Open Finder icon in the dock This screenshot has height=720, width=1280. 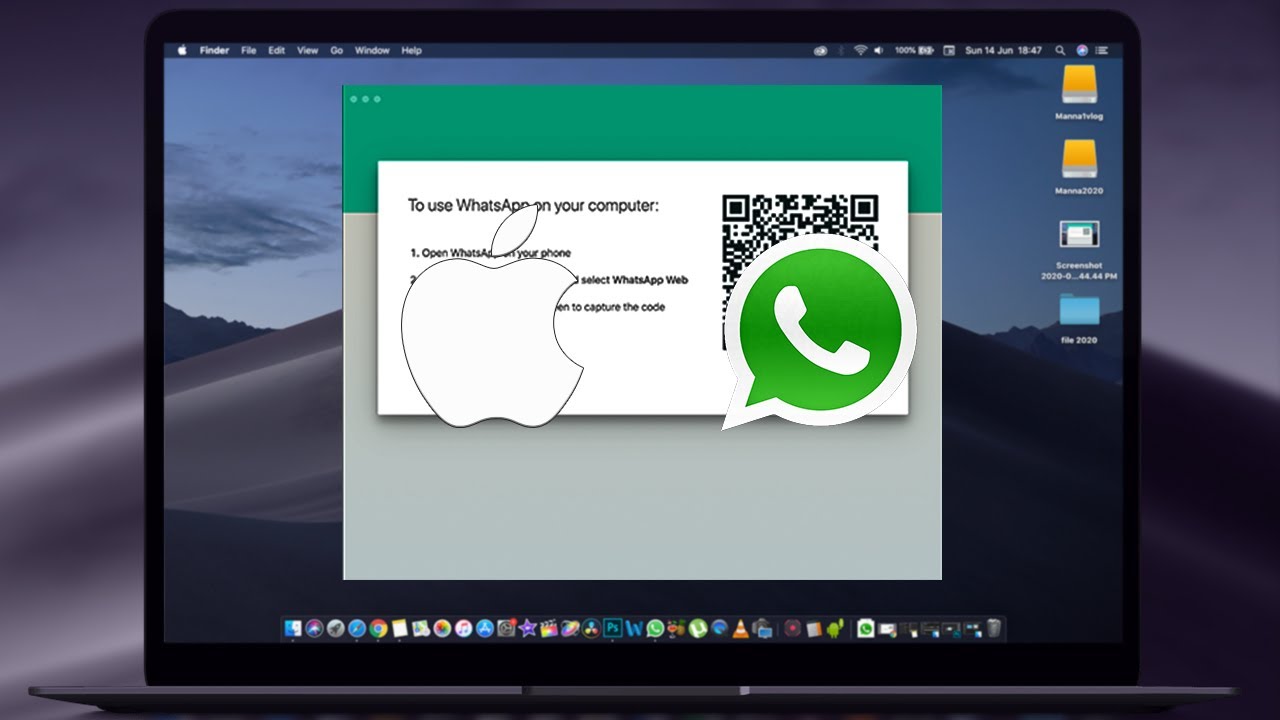point(293,629)
